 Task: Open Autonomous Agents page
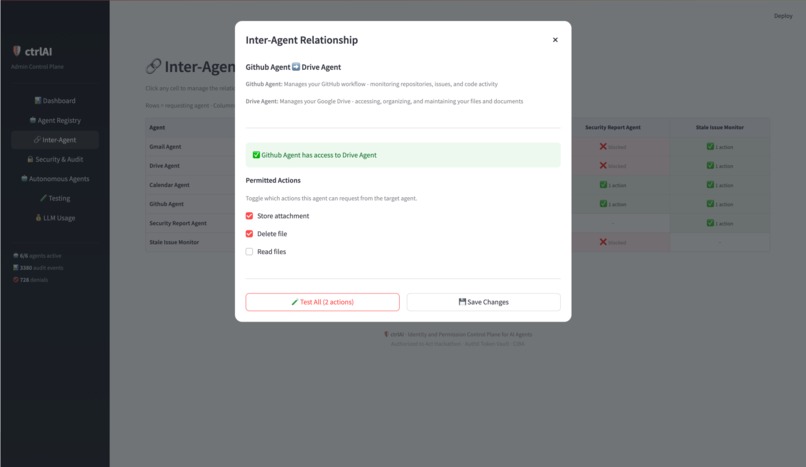55,179
